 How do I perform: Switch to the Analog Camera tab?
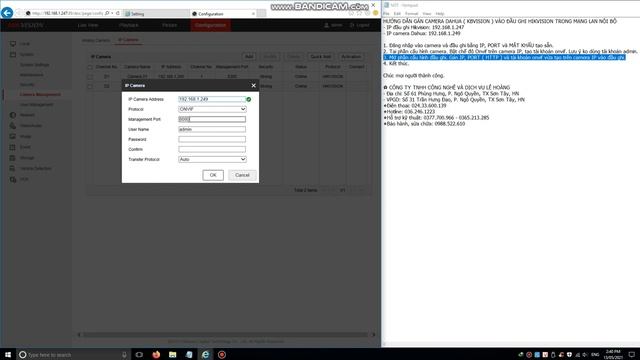point(96,40)
